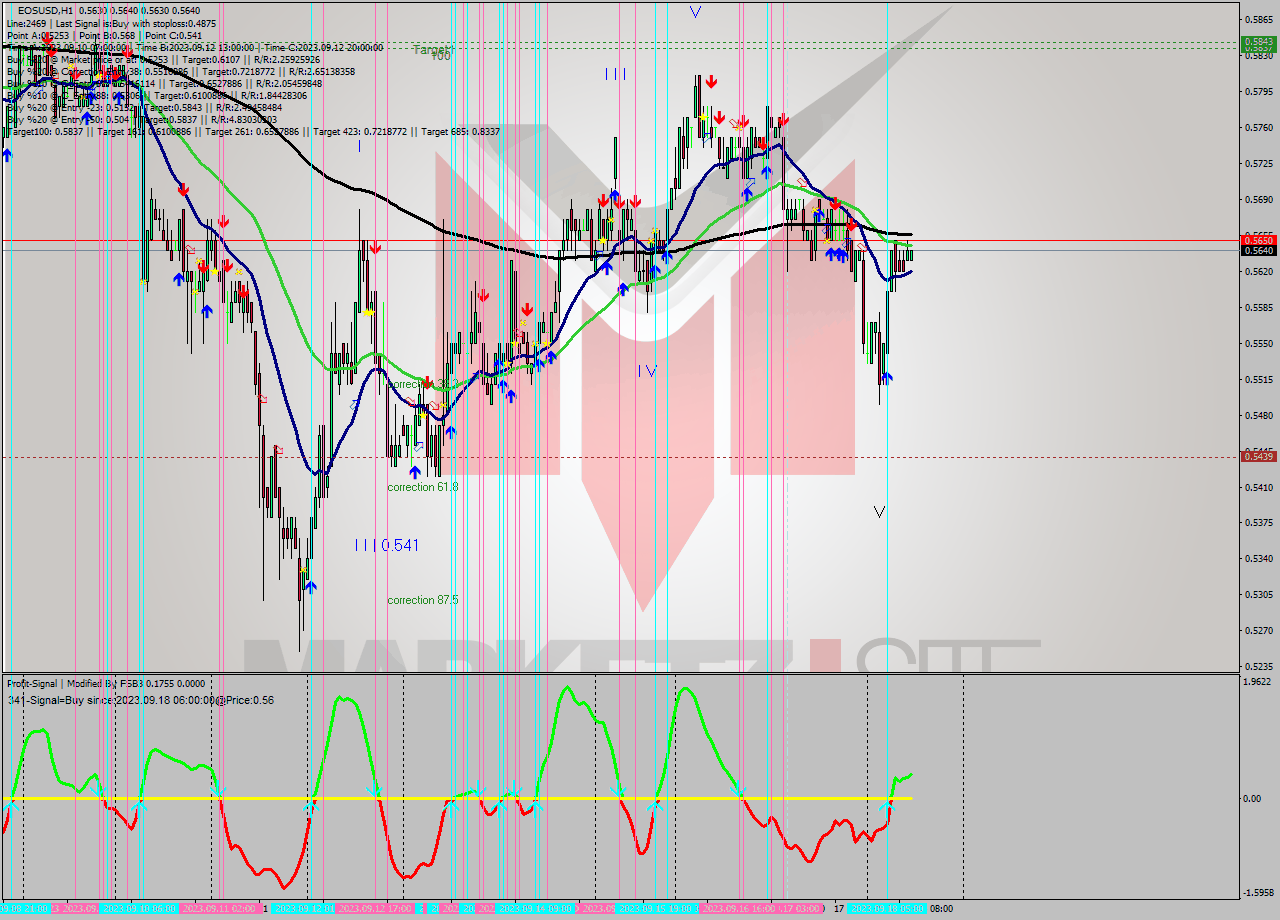Click the Roman numeral V marker above the peak

tap(697, 10)
